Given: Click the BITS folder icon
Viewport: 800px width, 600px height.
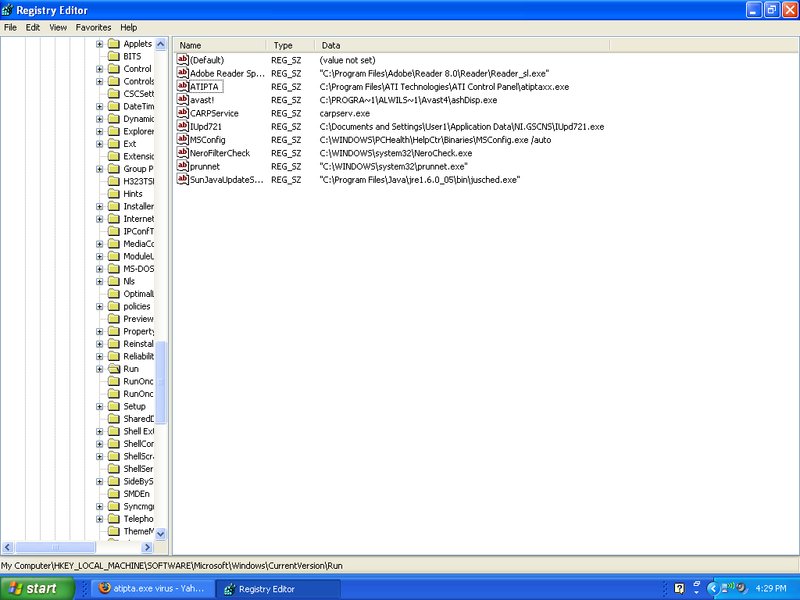Looking at the screenshot, I should [114, 56].
